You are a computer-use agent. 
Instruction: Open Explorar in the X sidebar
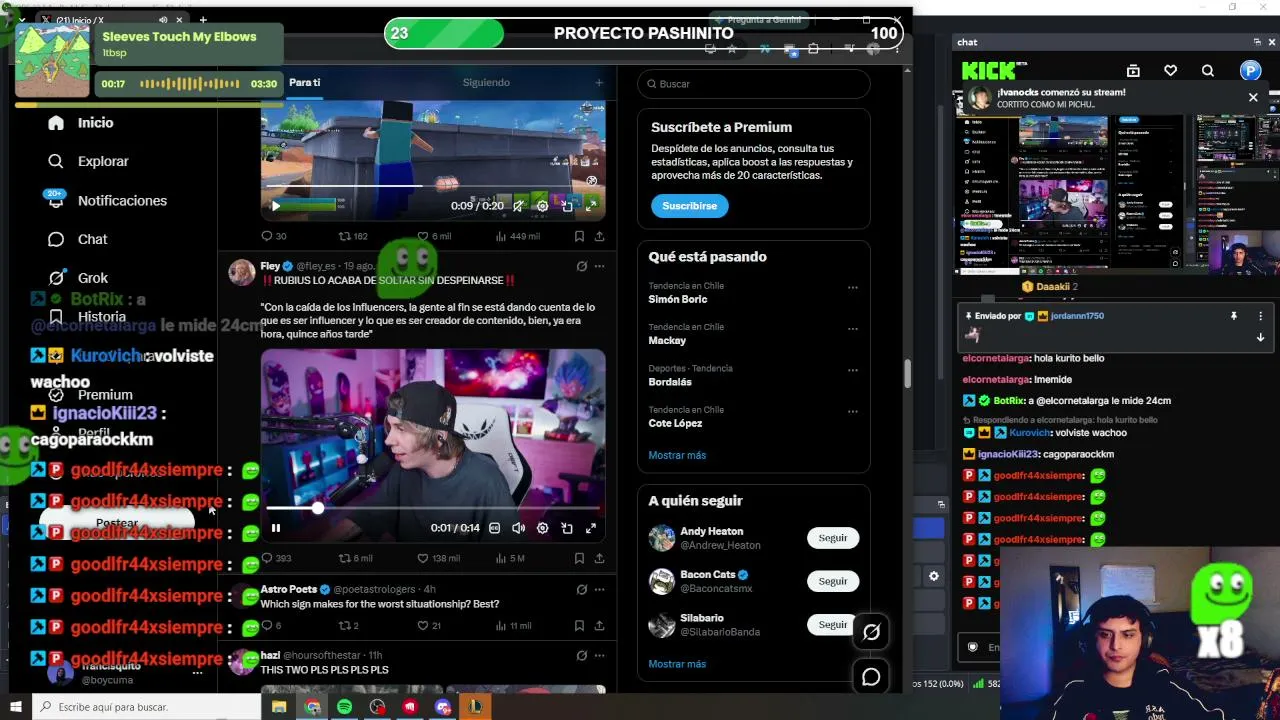pyautogui.click(x=88, y=161)
